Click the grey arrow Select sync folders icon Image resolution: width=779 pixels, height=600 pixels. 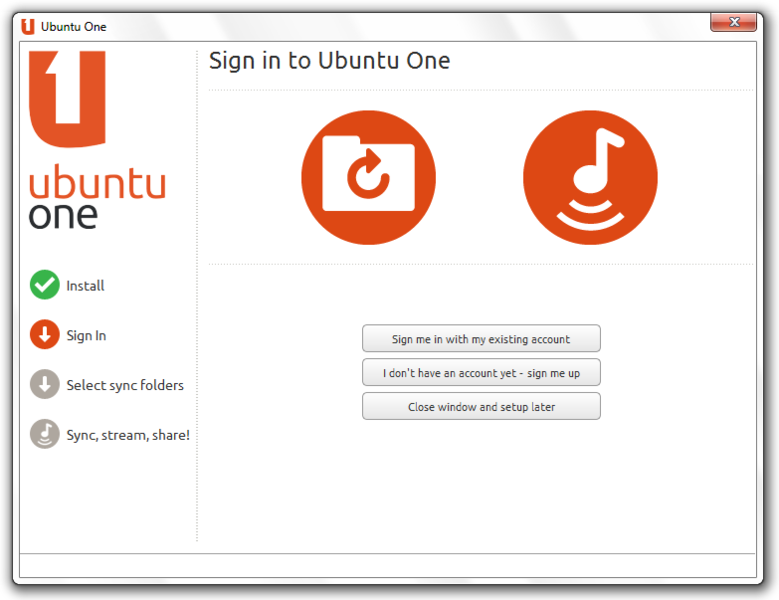tap(45, 384)
